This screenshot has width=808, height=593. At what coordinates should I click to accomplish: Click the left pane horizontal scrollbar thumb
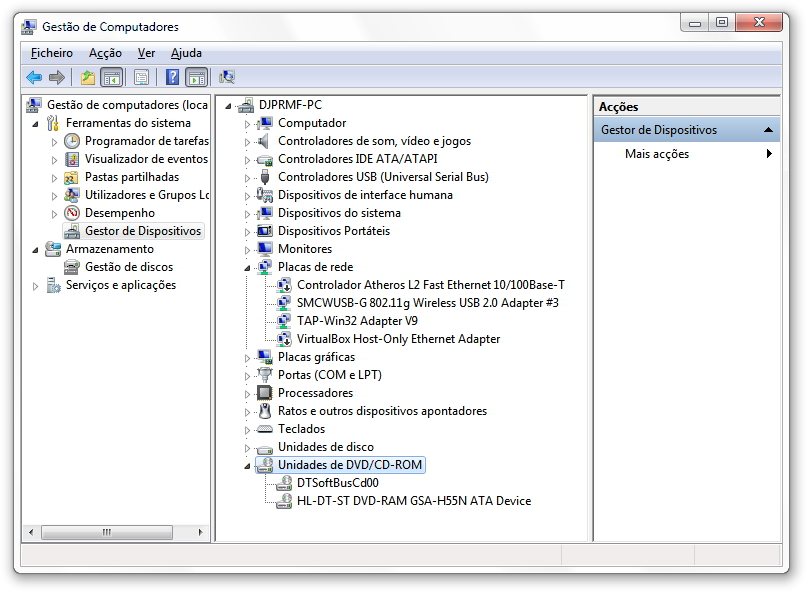(107, 532)
